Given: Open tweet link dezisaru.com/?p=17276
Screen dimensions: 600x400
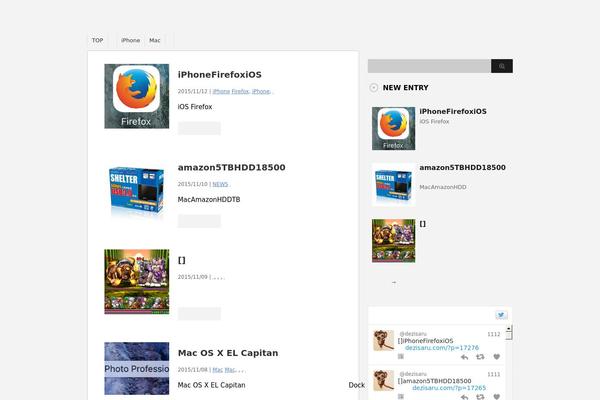Looking at the screenshot, I should (x=441, y=347).
